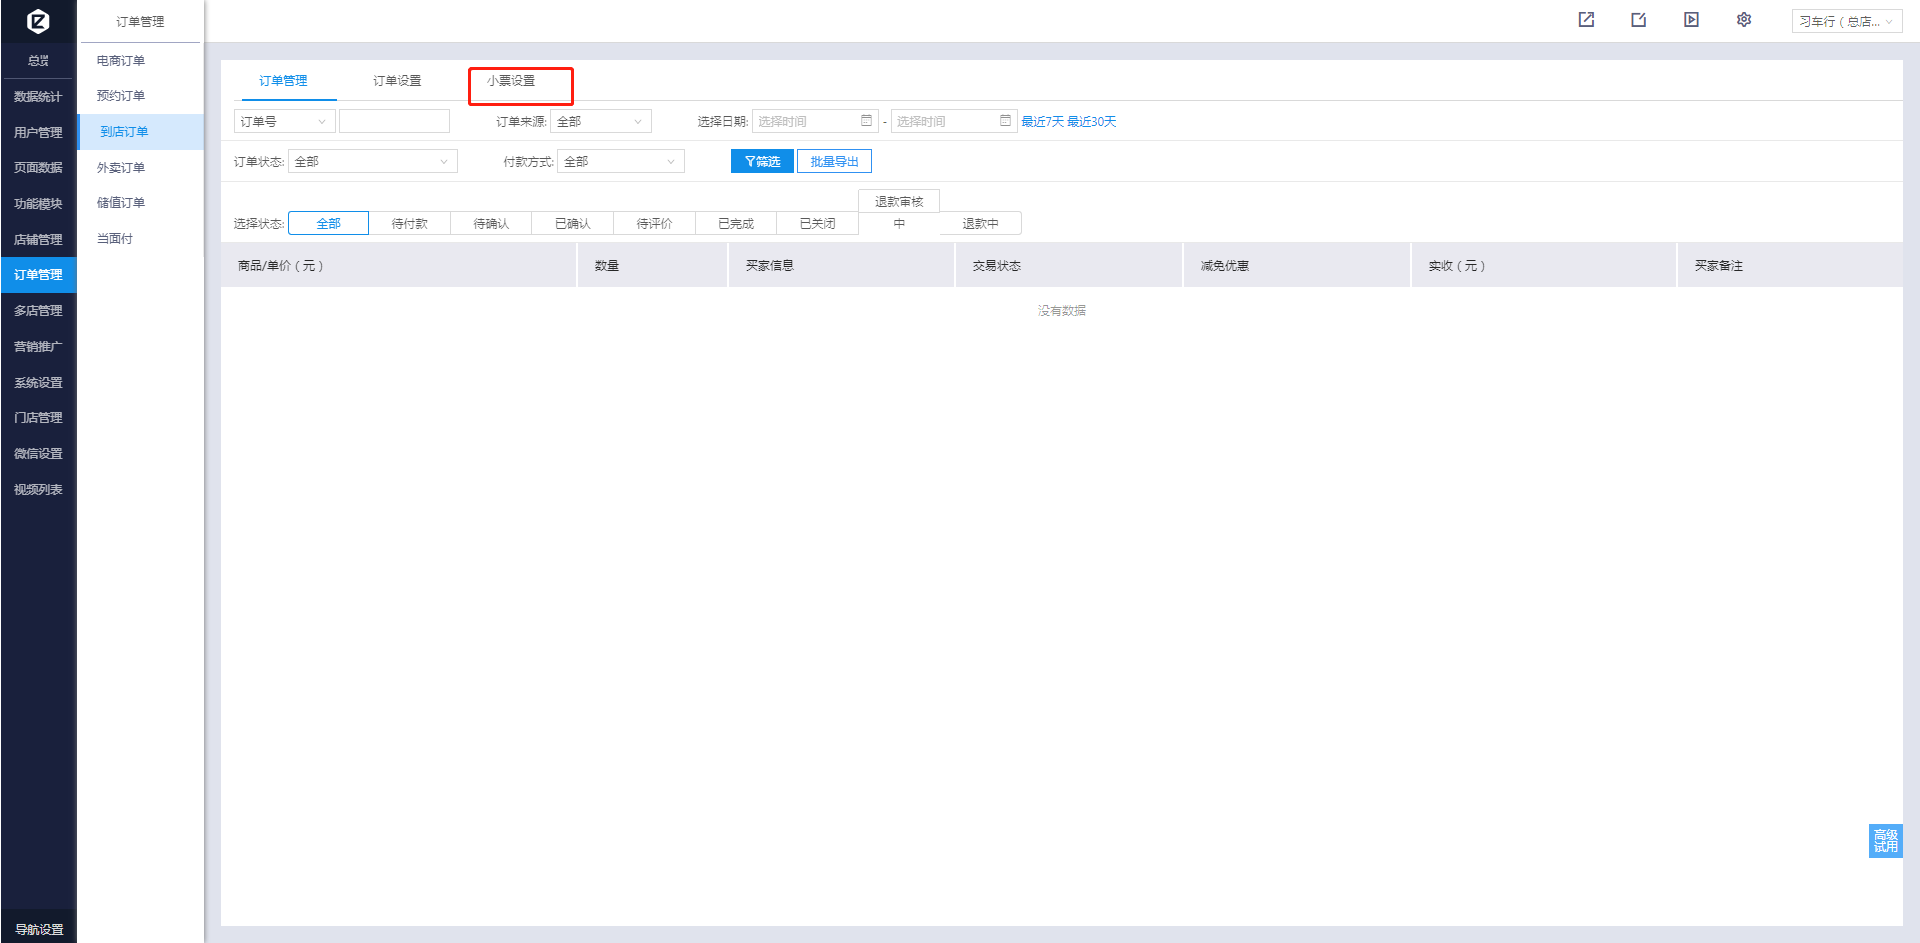Click the app logo in top-left corner
The height and width of the screenshot is (943, 1920).
(x=38, y=21)
